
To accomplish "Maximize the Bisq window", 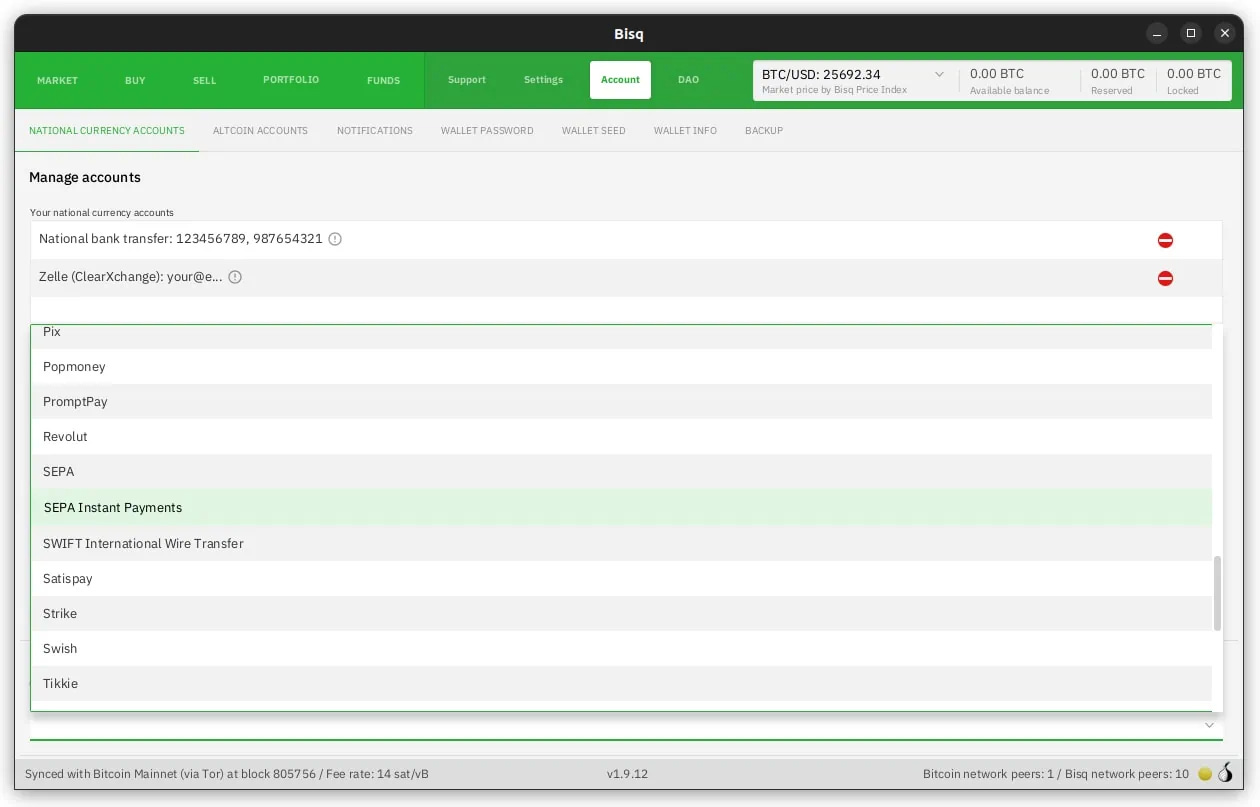I will point(1191,33).
